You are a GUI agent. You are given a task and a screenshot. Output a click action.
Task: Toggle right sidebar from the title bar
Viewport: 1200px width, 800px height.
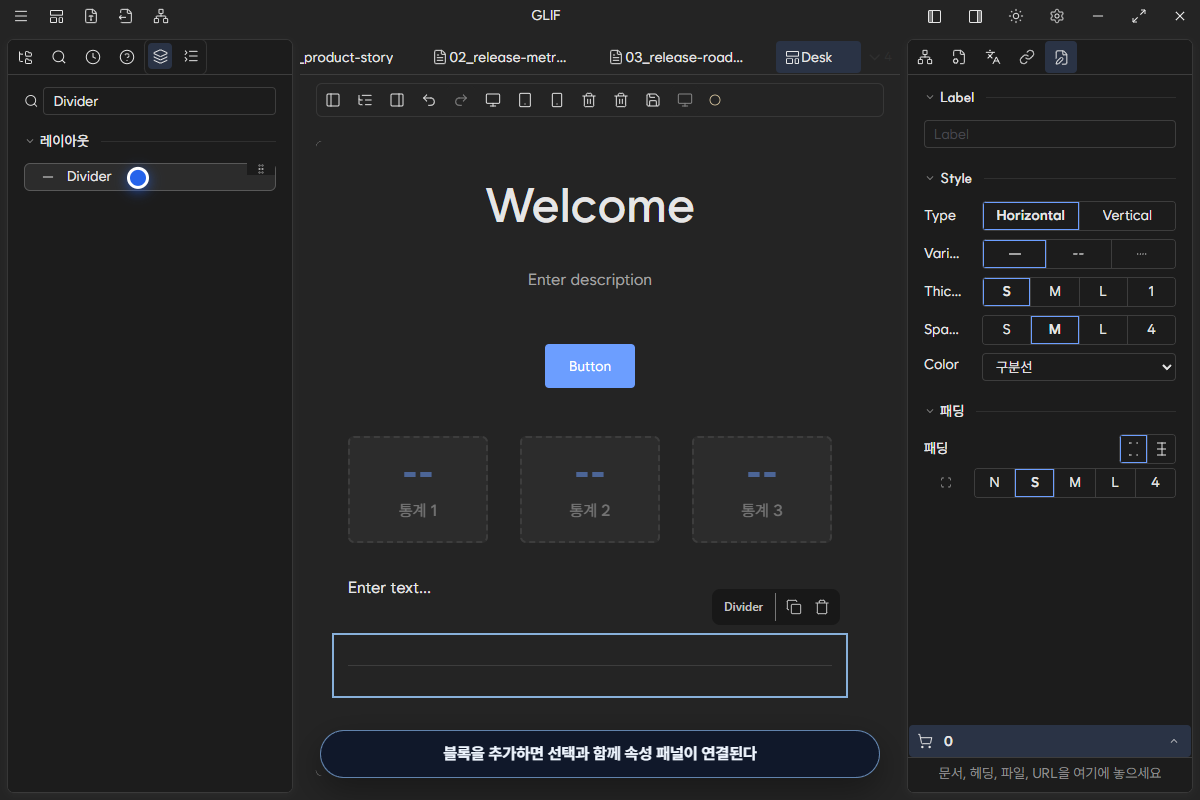975,16
